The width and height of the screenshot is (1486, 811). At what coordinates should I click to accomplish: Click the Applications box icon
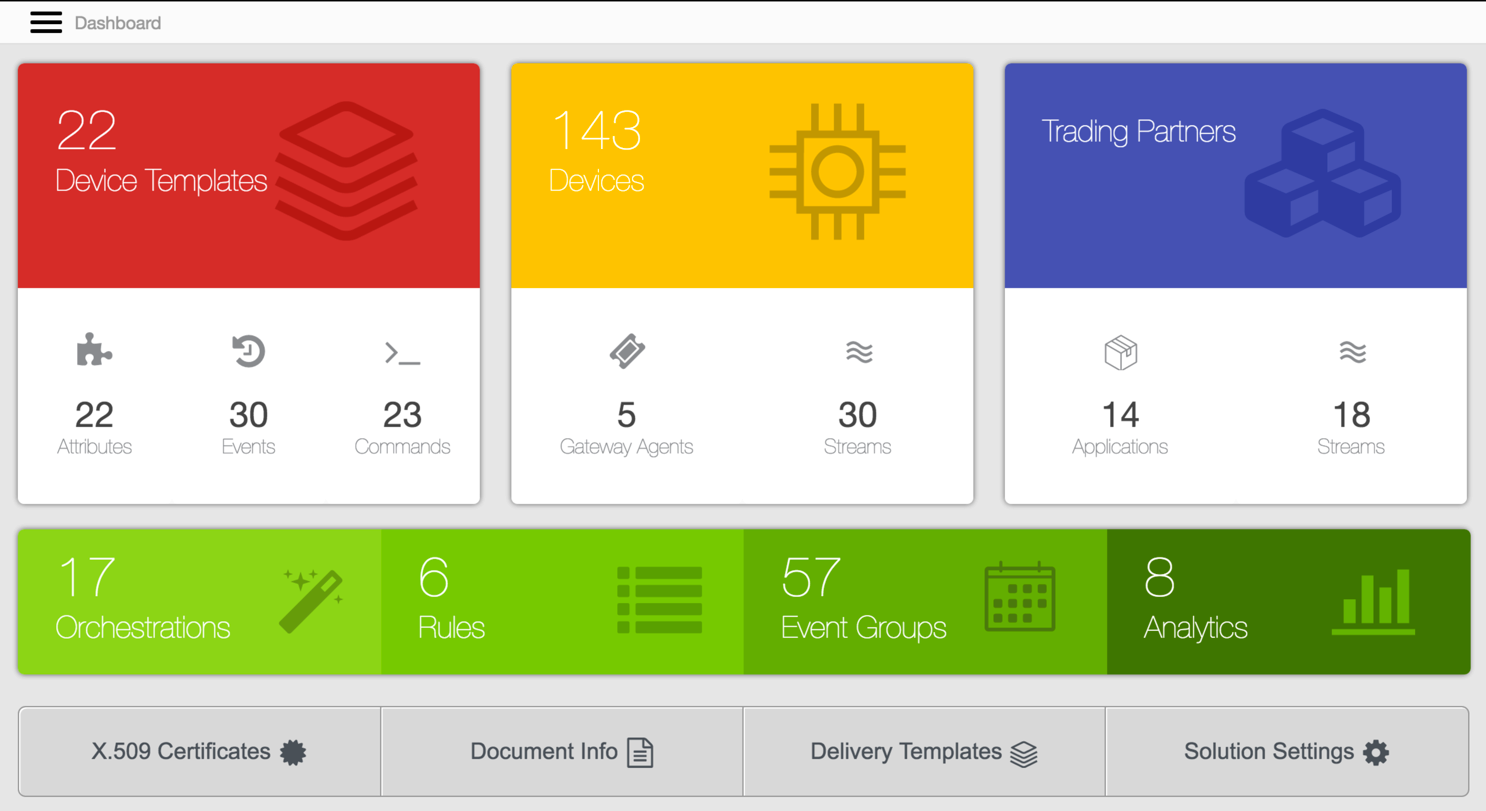[1120, 352]
